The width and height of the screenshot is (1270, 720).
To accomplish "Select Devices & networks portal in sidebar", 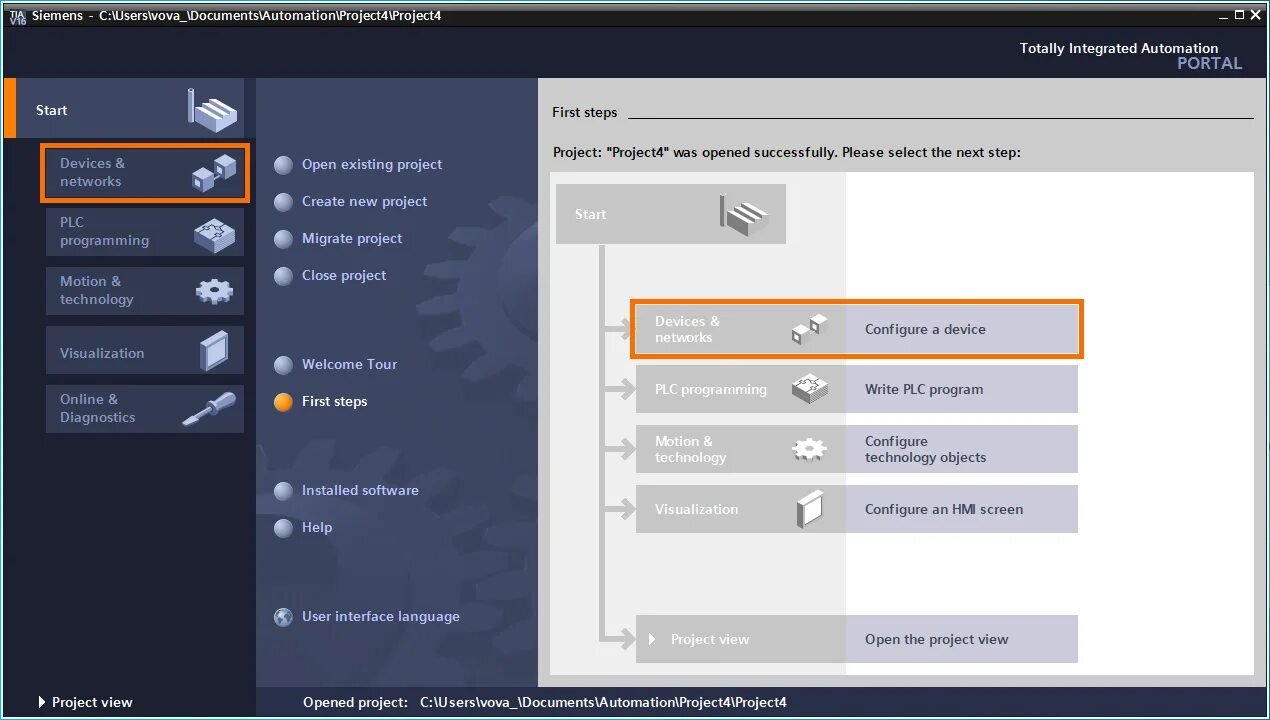I will (x=145, y=173).
